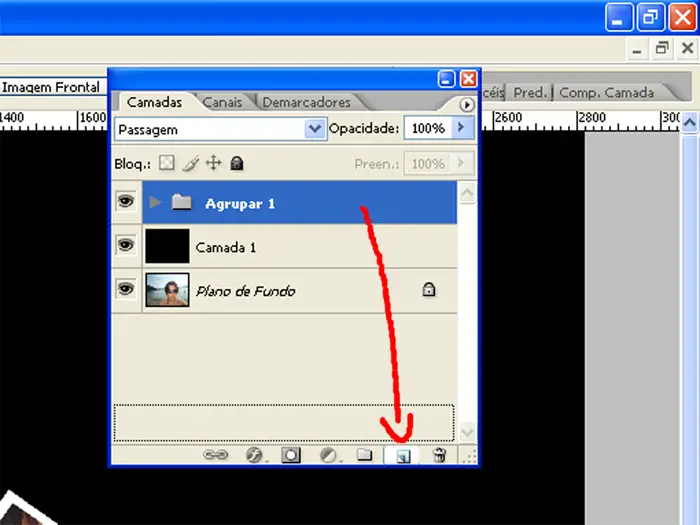The image size is (700, 525).
Task: Hide the Camada 1 layer
Action: coord(126,246)
